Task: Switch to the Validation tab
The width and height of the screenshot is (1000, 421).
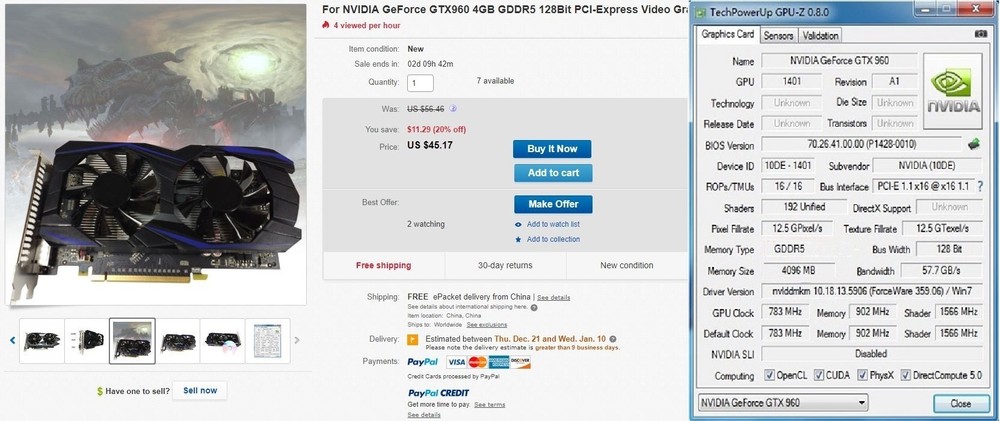Action: click(x=820, y=36)
